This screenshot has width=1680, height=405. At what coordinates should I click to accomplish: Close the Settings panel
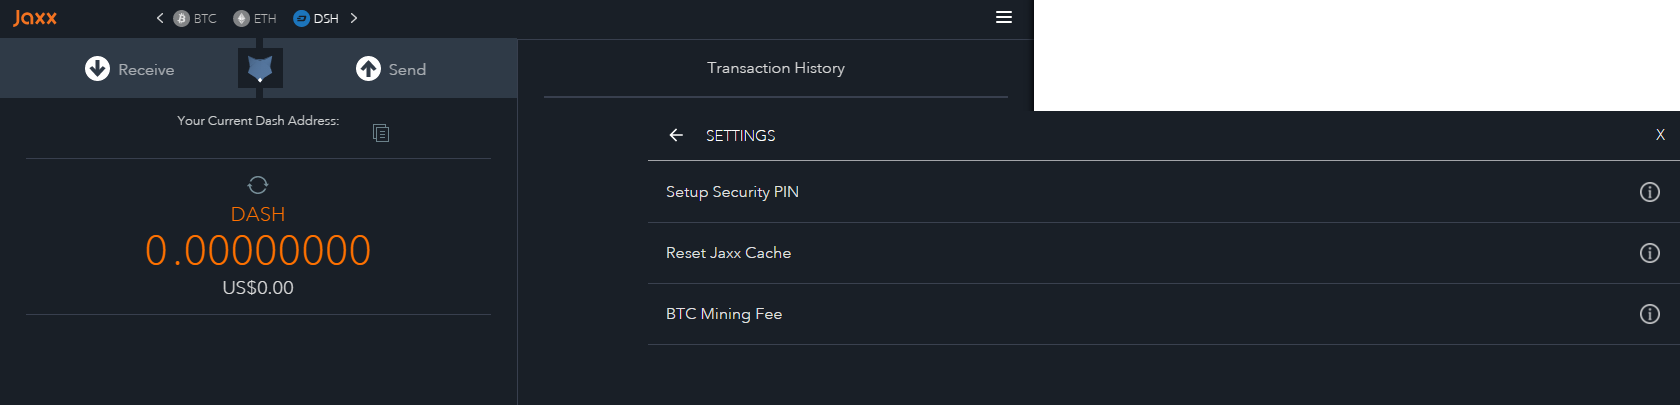point(1660,135)
